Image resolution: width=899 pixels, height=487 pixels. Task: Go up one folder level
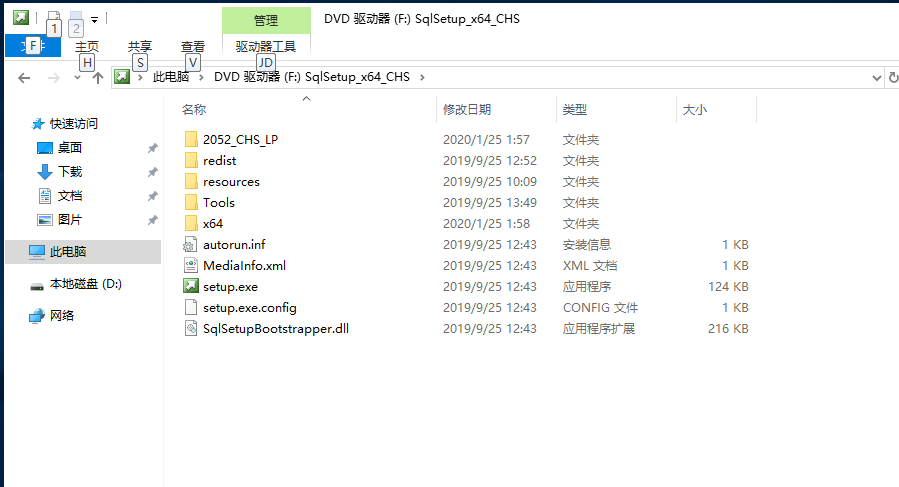(98, 77)
